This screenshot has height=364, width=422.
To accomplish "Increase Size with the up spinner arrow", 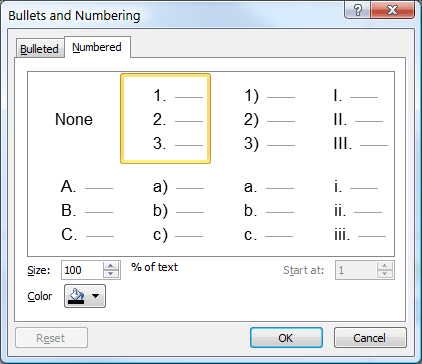I will 111,266.
